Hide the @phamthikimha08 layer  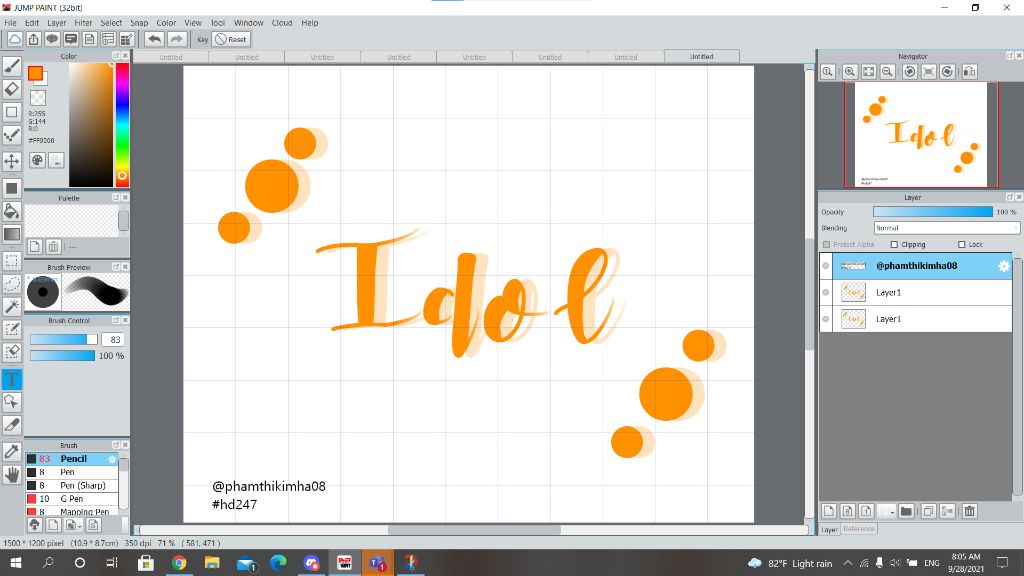[x=826, y=266]
